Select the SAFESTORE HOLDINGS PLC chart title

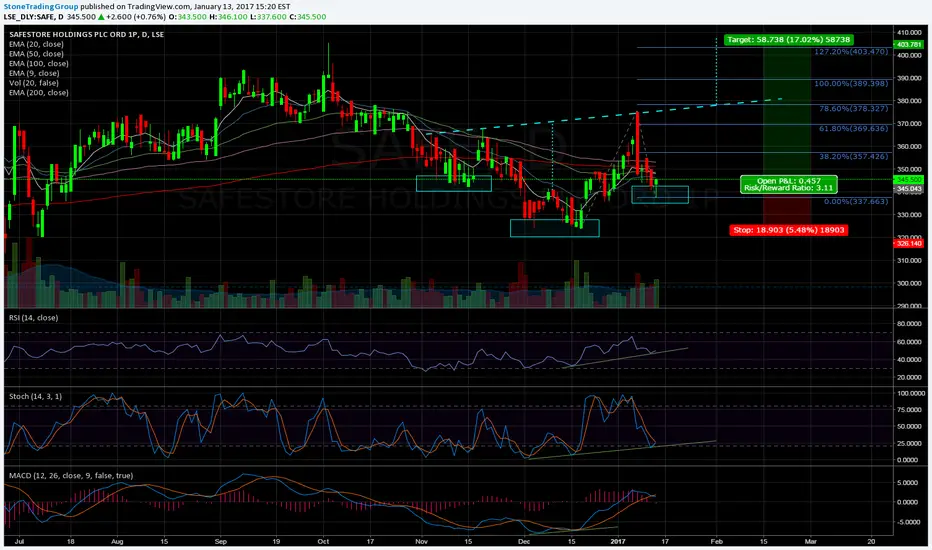tap(86, 34)
